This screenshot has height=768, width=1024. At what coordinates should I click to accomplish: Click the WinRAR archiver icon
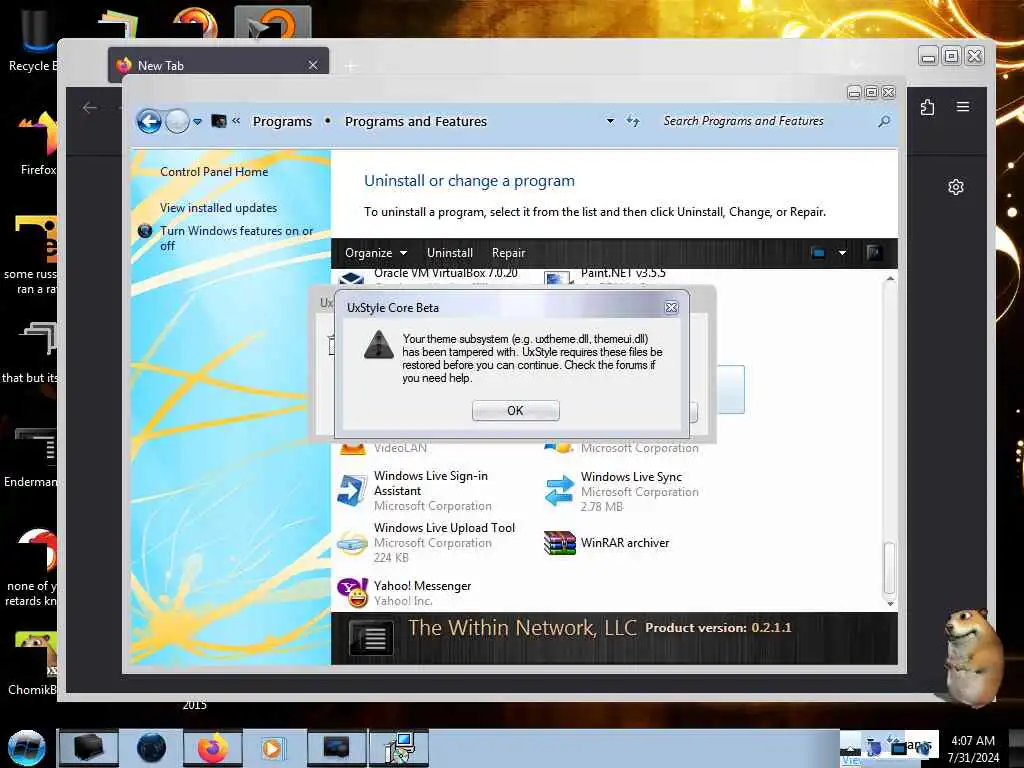560,543
